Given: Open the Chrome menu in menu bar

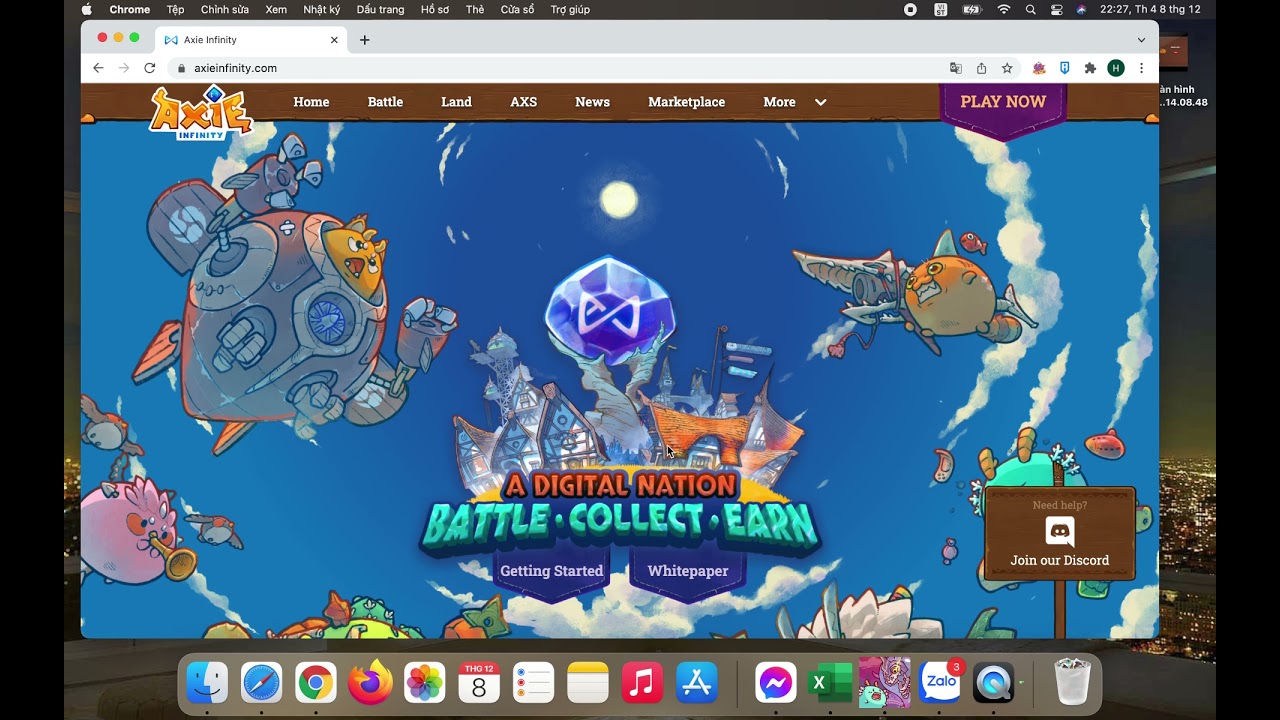Looking at the screenshot, I should click(130, 9).
